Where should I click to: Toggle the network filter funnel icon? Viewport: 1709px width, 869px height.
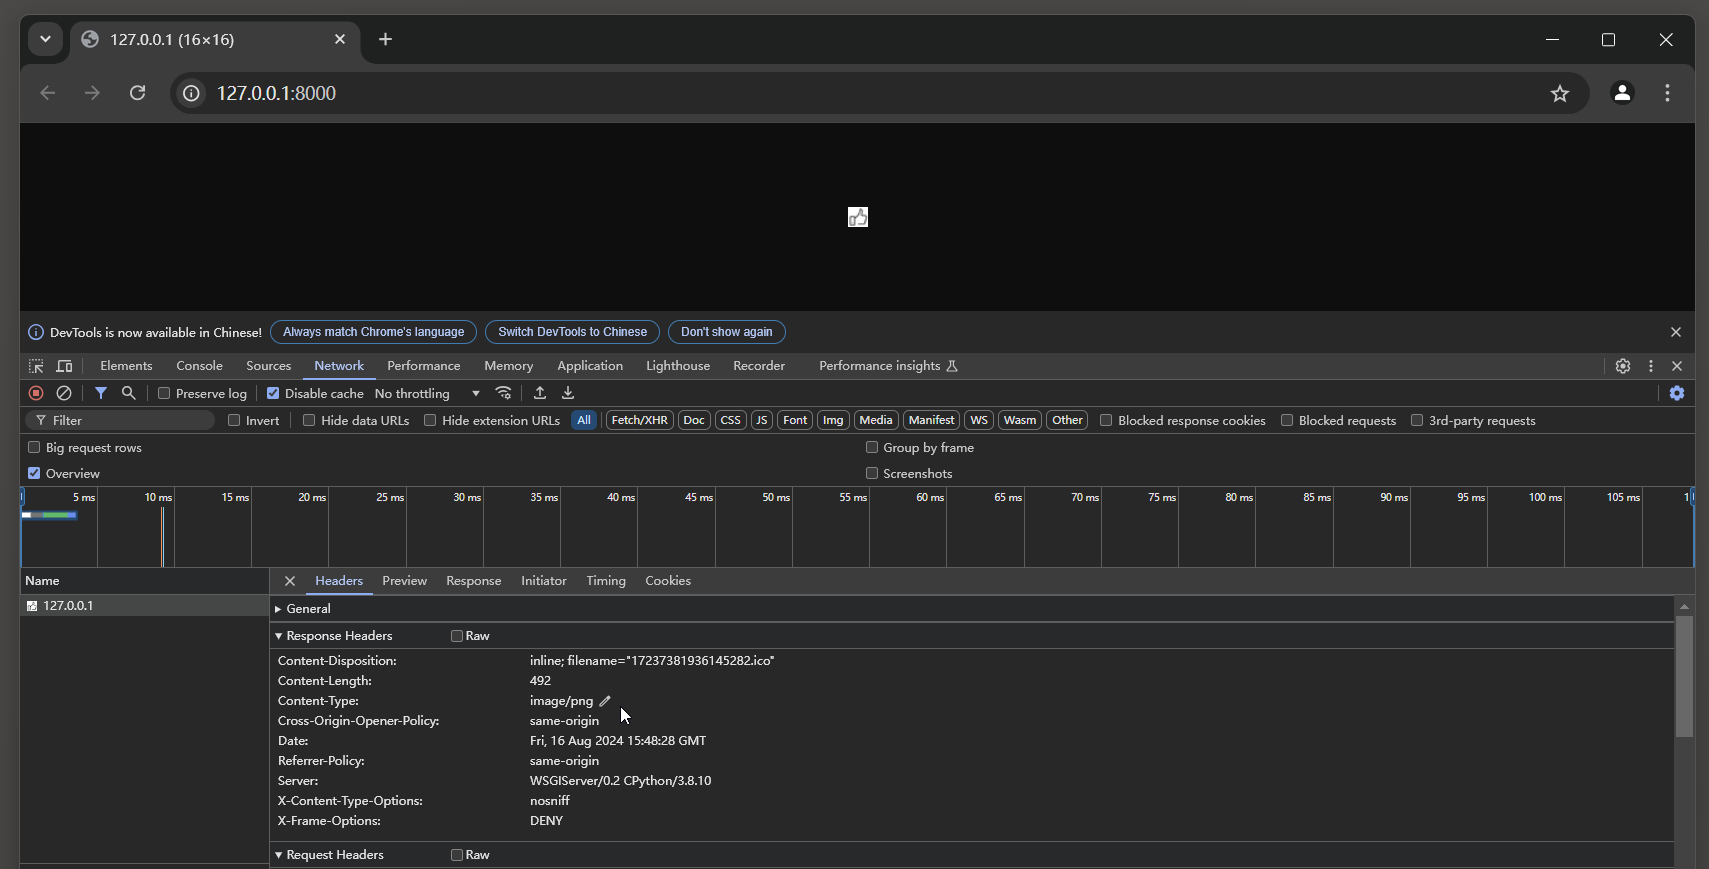(x=101, y=393)
